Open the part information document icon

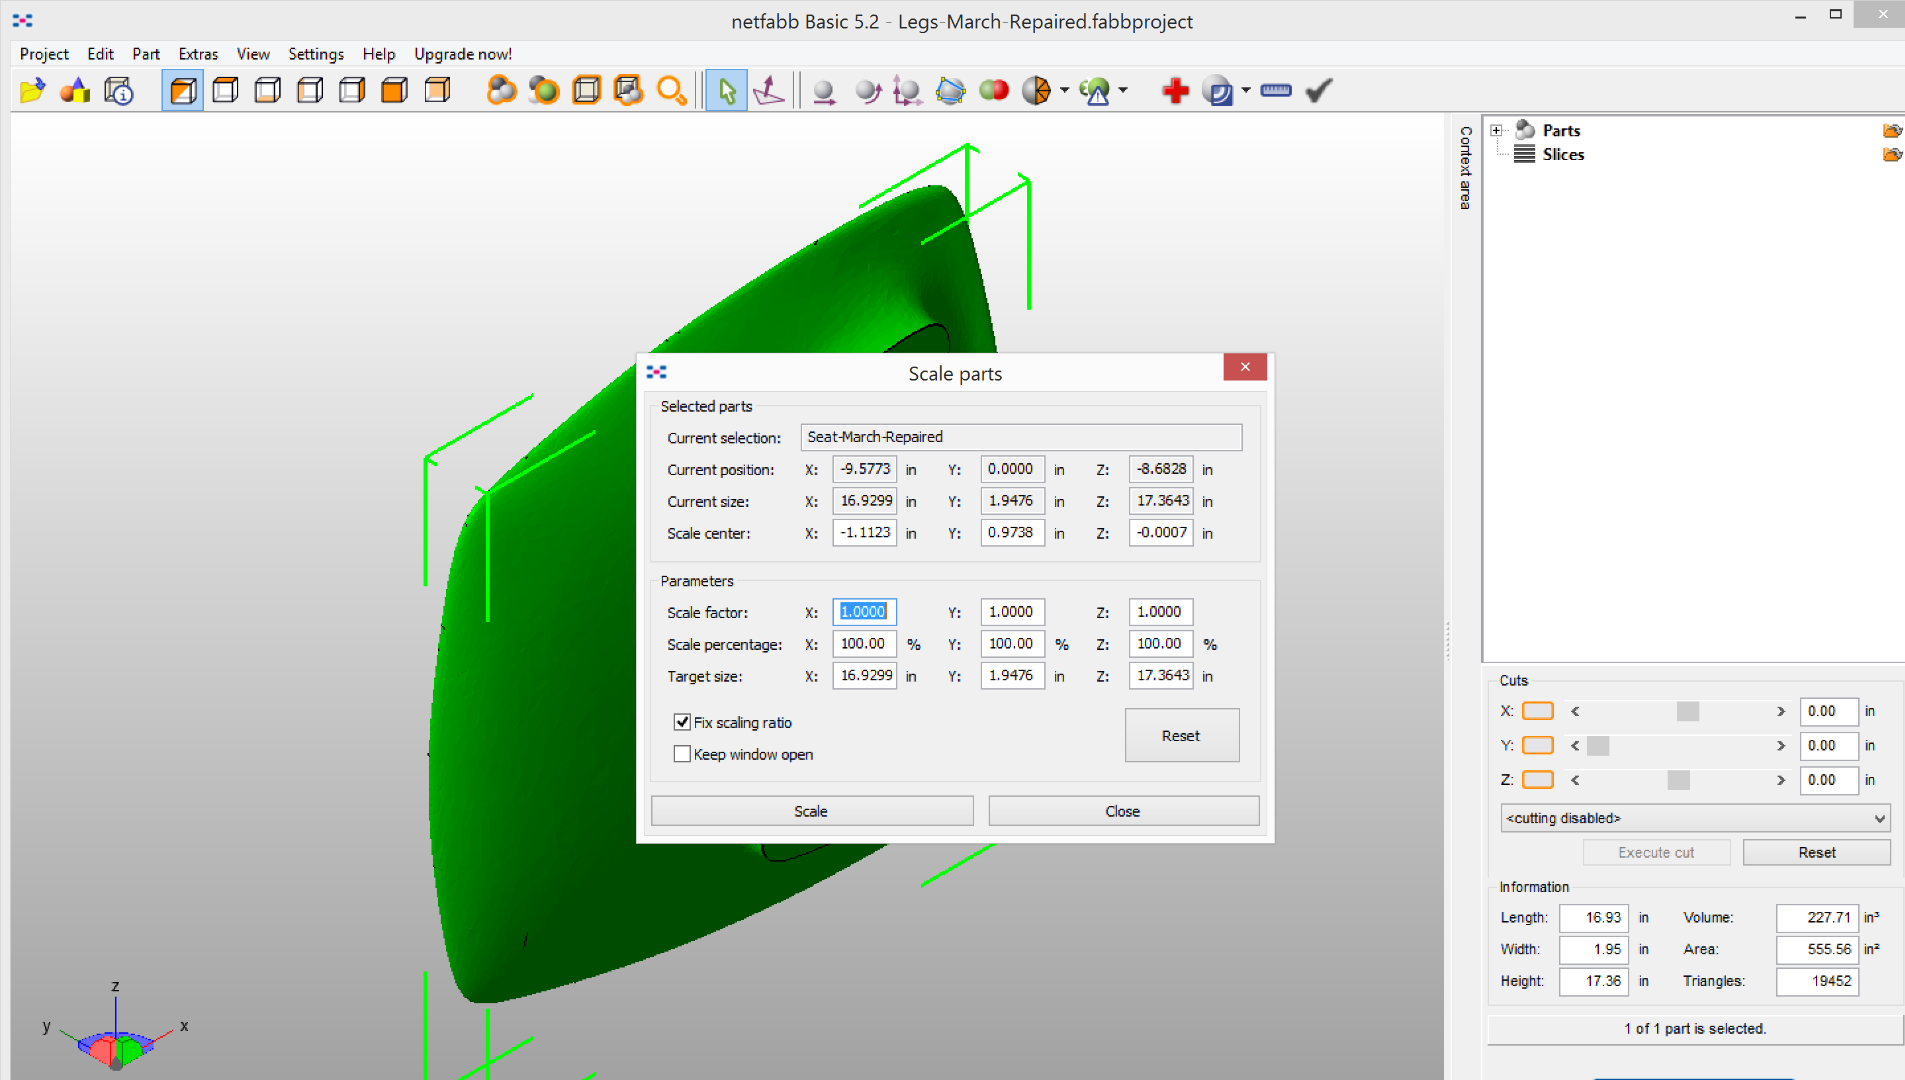click(119, 91)
